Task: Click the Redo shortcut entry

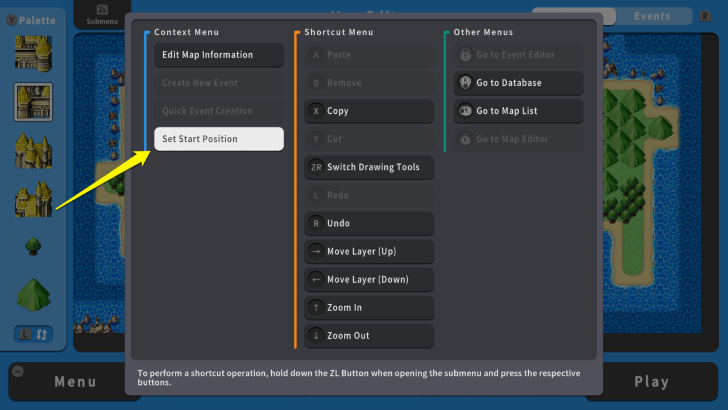Action: click(x=369, y=195)
